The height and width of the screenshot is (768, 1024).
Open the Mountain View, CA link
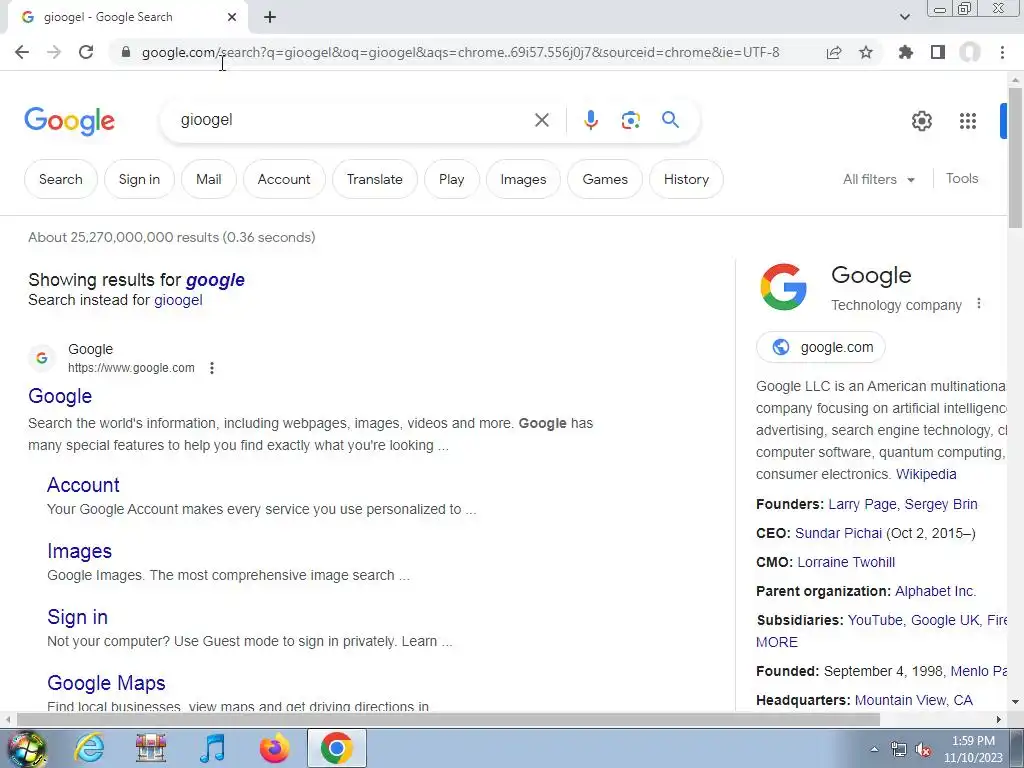(914, 700)
